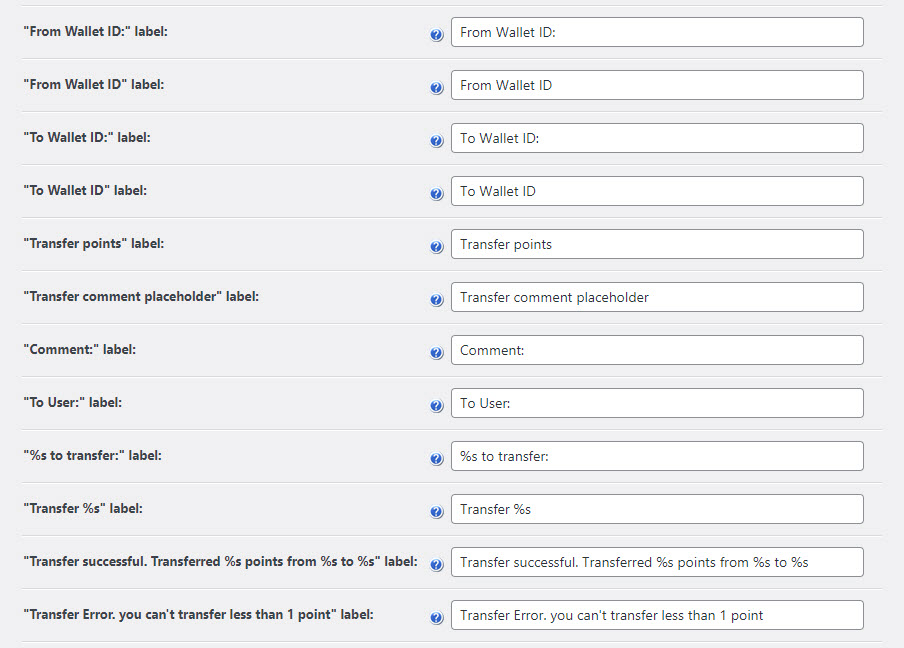Open help icon for "%s to transfer:" label
The height and width of the screenshot is (648, 904).
(436, 459)
